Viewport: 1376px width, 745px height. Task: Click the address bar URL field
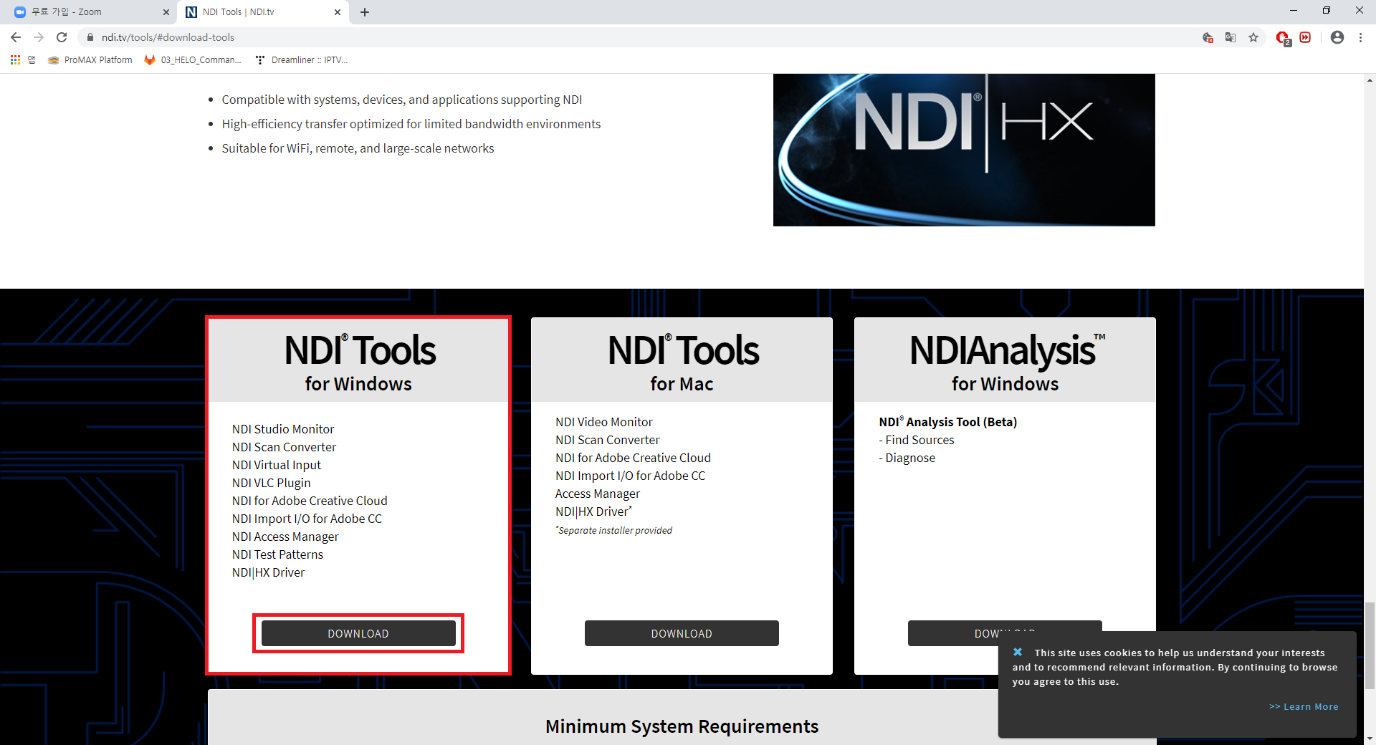click(600, 37)
